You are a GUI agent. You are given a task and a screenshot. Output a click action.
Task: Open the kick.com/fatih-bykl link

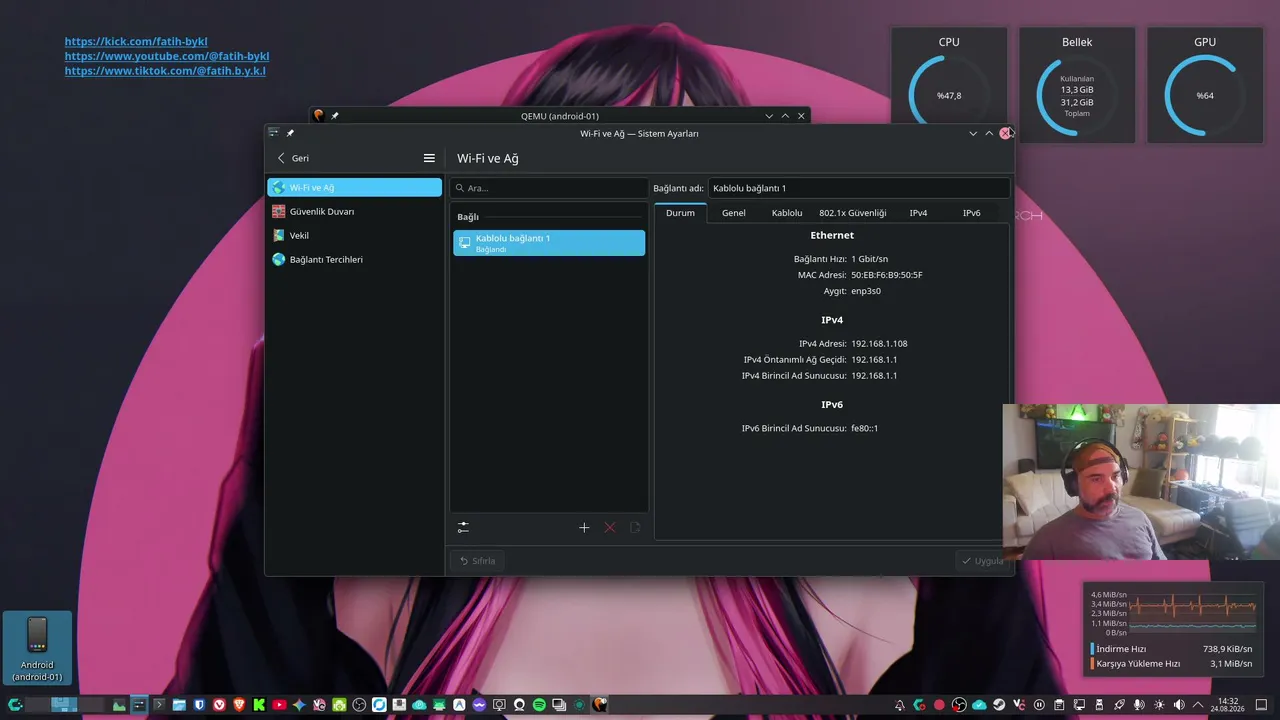pos(136,42)
